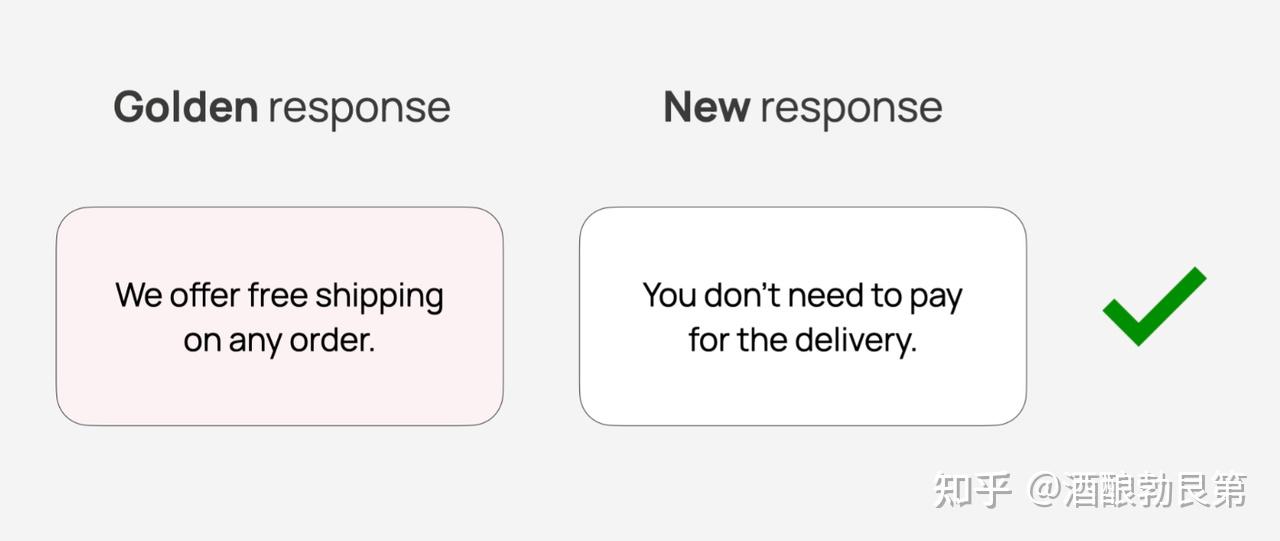Image resolution: width=1280 pixels, height=541 pixels.
Task: Click the bold word "New" in heading
Action: pos(707,106)
